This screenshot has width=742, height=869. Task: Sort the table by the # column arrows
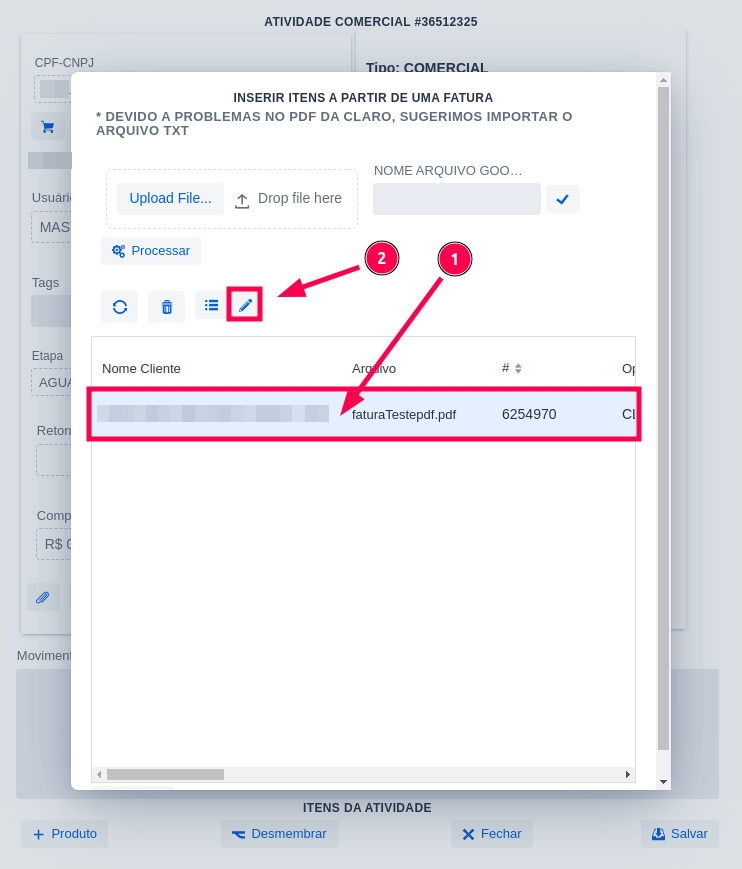point(518,368)
